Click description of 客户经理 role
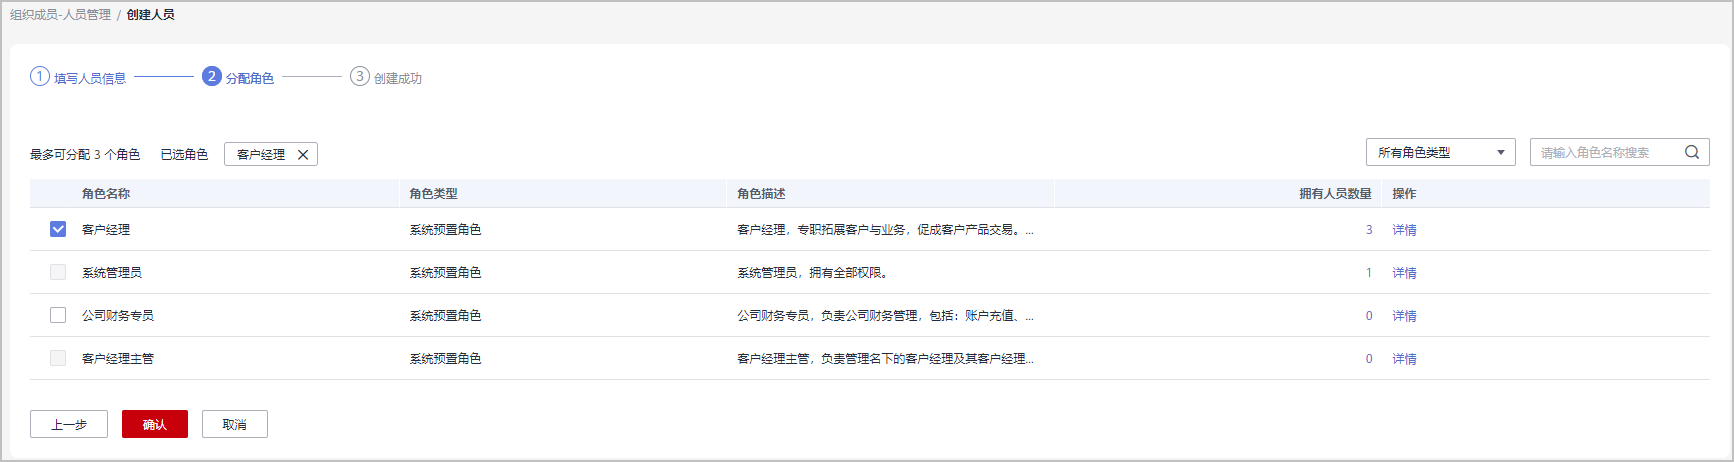This screenshot has width=1734, height=462. 885,230
